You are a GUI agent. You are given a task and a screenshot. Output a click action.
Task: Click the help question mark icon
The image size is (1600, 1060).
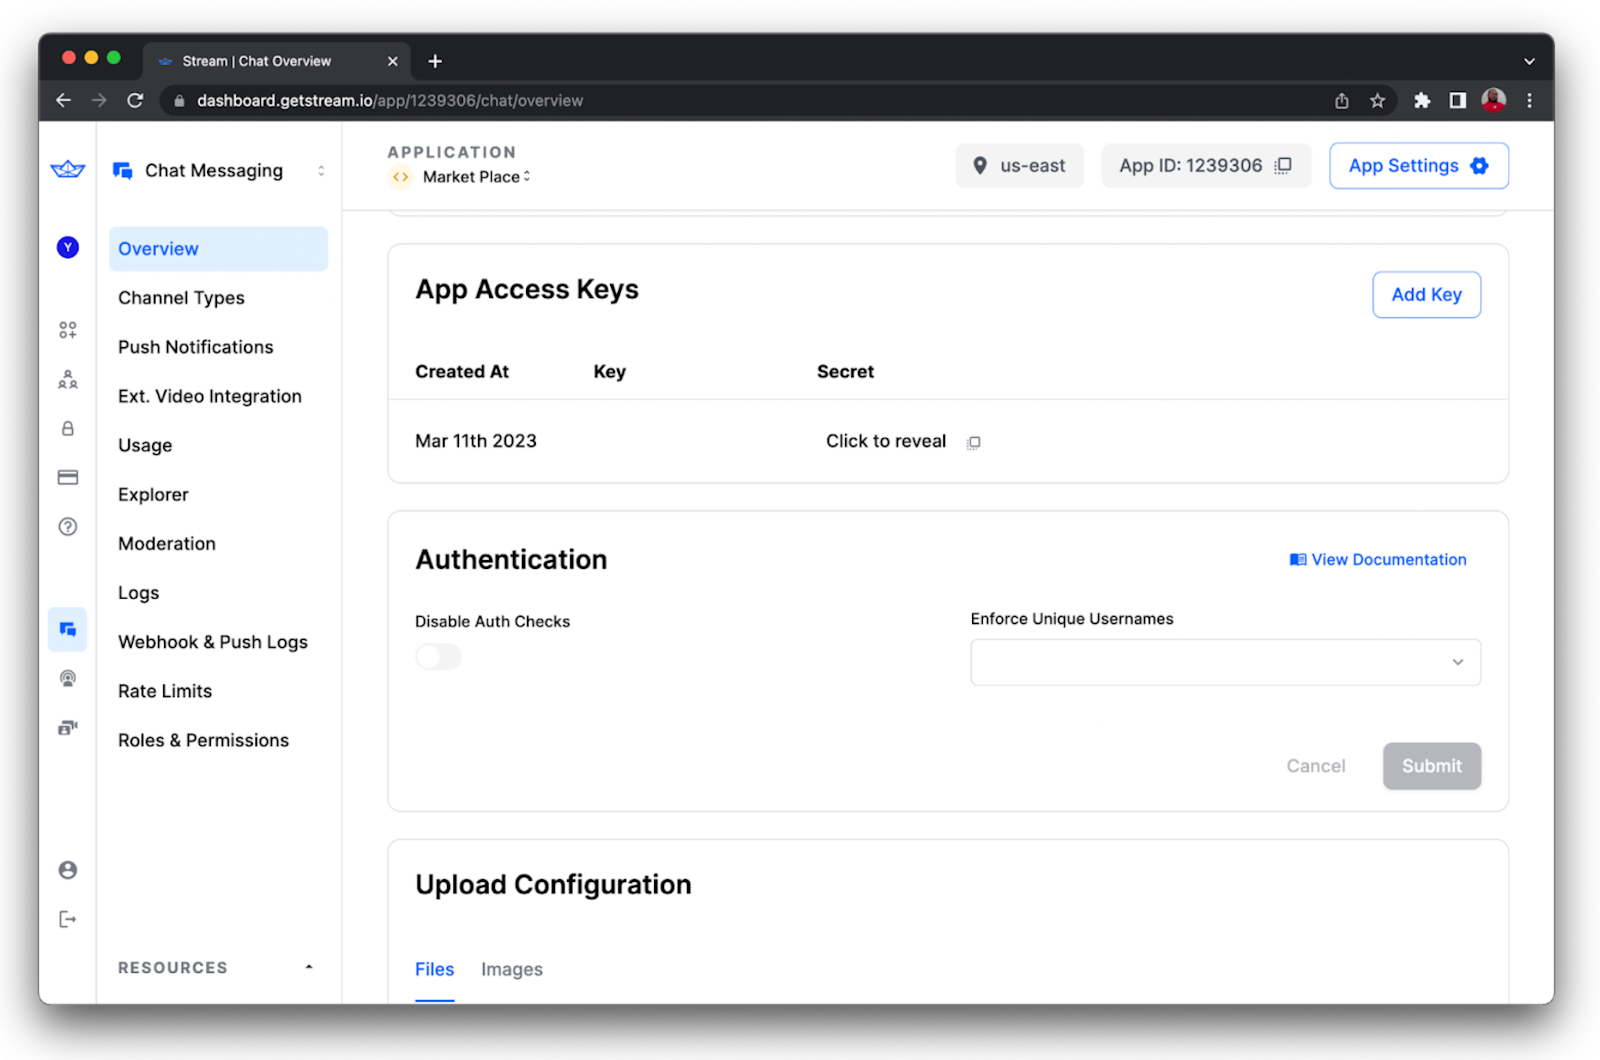coord(67,526)
